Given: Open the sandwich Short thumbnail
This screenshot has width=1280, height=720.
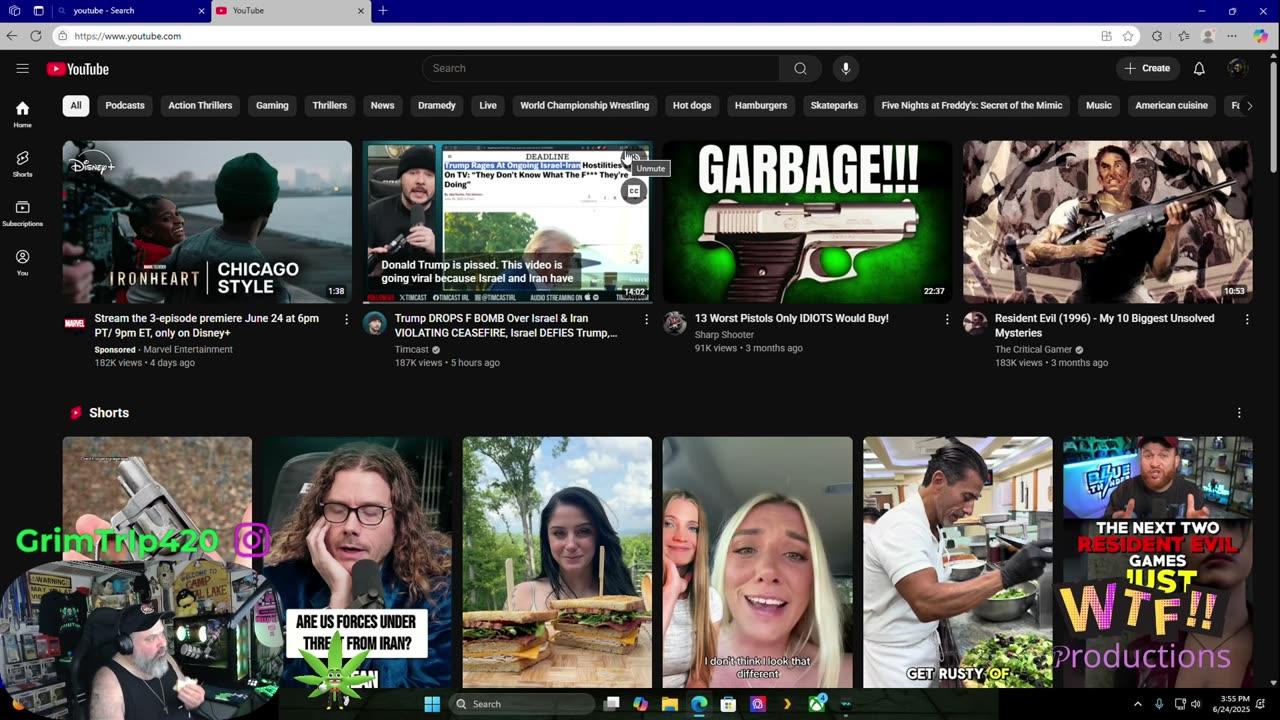Looking at the screenshot, I should click(557, 562).
